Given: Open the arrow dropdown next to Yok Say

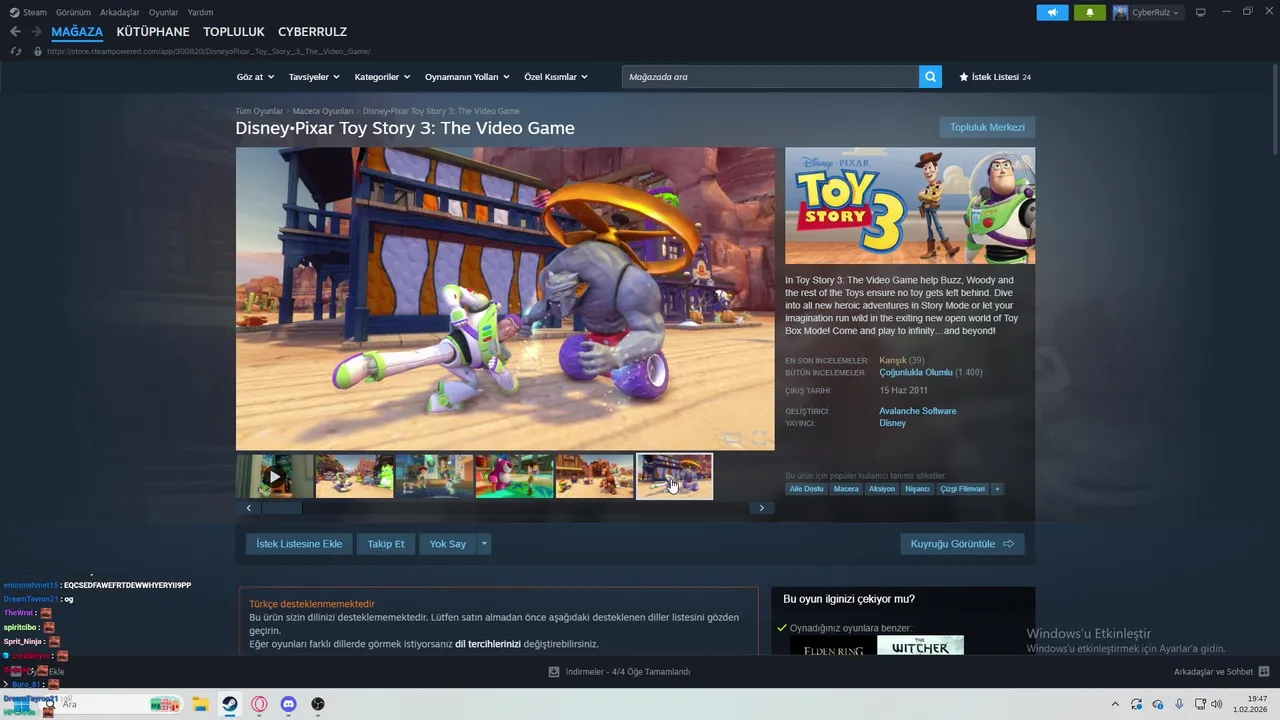Looking at the screenshot, I should tap(484, 544).
